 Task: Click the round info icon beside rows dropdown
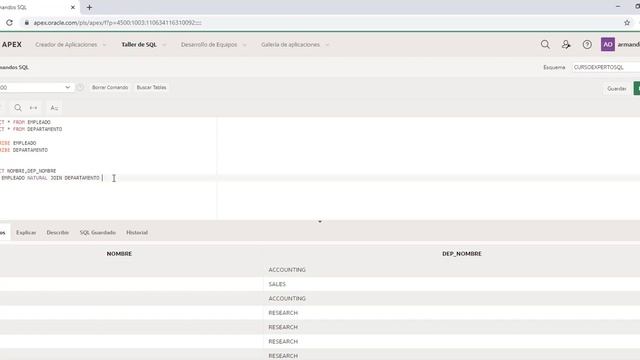tap(80, 87)
